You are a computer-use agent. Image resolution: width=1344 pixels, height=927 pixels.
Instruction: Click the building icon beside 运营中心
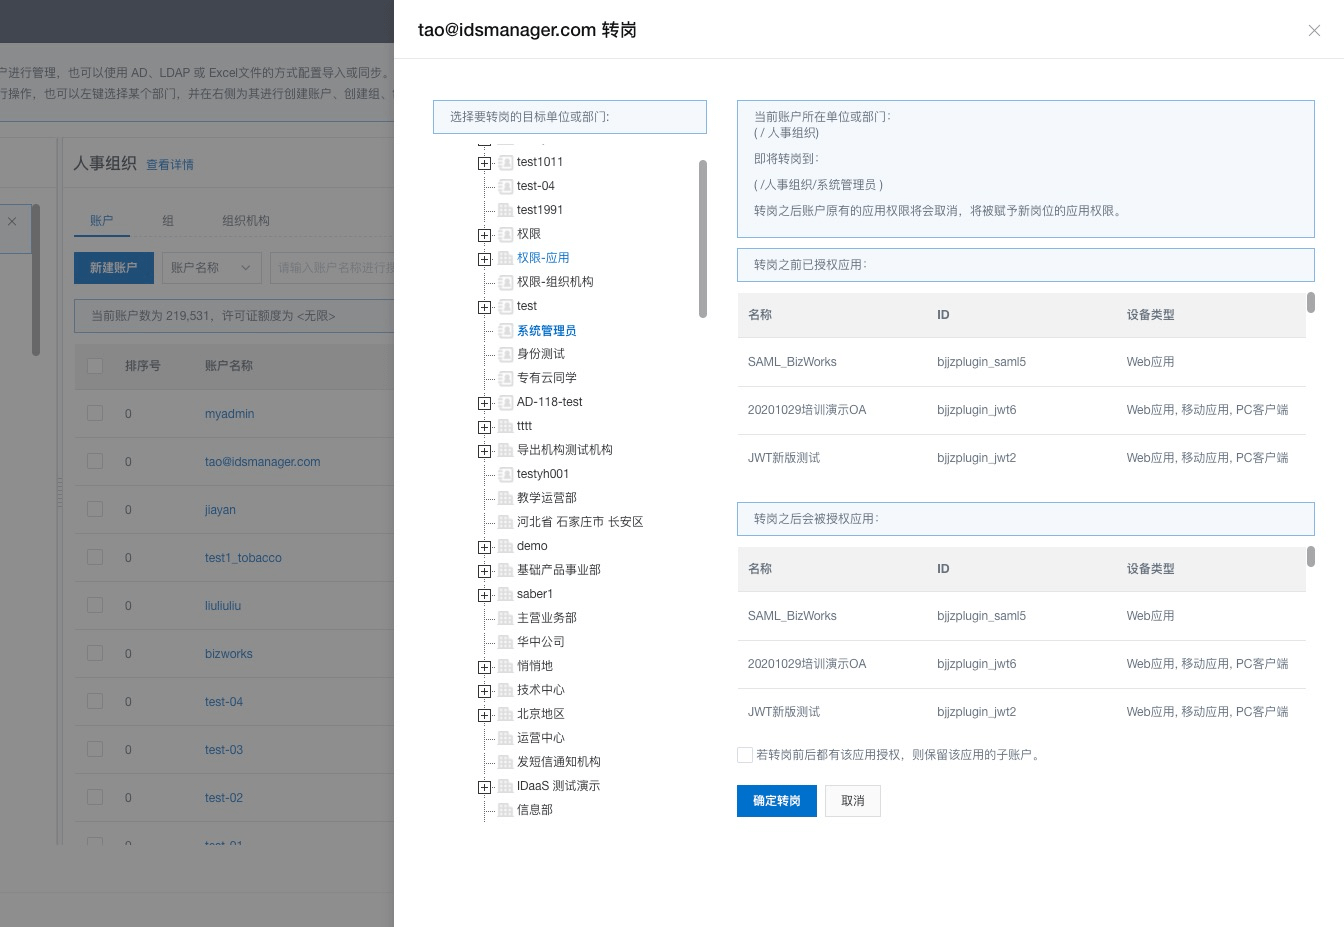pos(506,738)
